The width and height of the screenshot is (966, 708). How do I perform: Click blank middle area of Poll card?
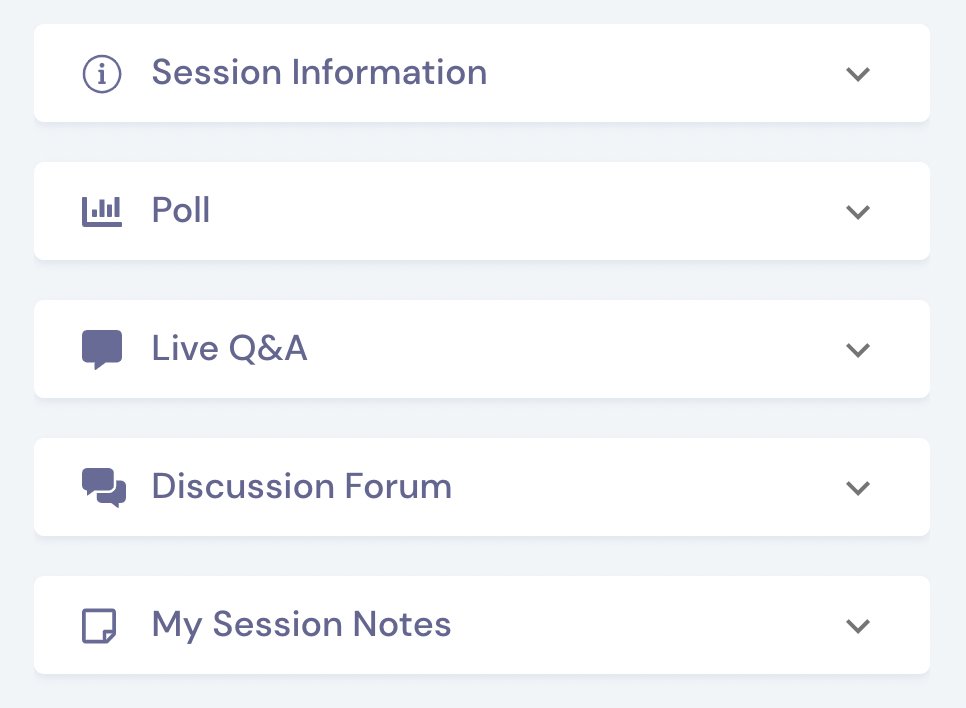coord(524,211)
